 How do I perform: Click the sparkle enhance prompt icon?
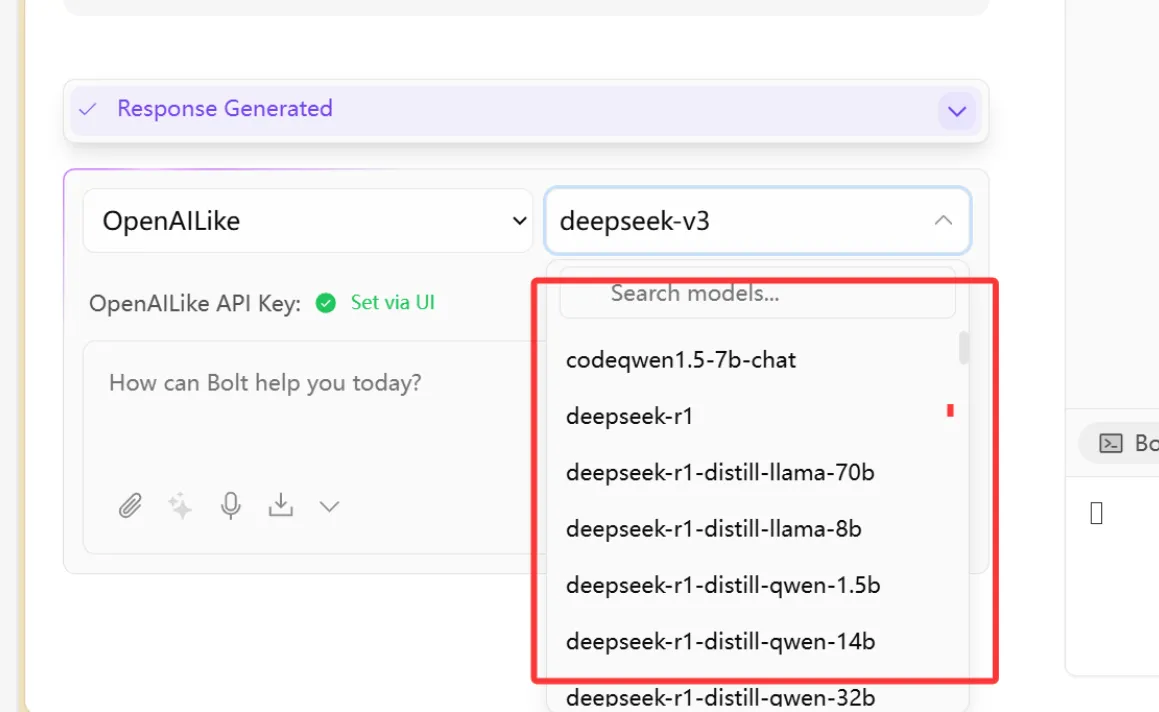point(180,506)
